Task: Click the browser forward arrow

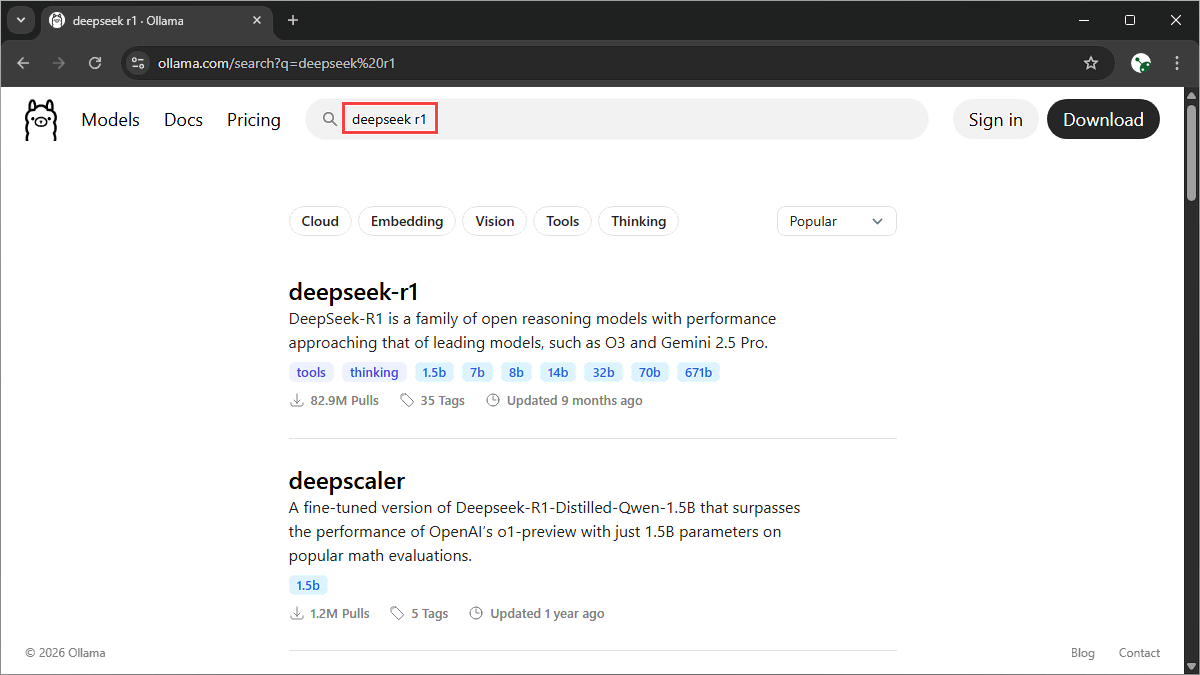Action: (59, 63)
